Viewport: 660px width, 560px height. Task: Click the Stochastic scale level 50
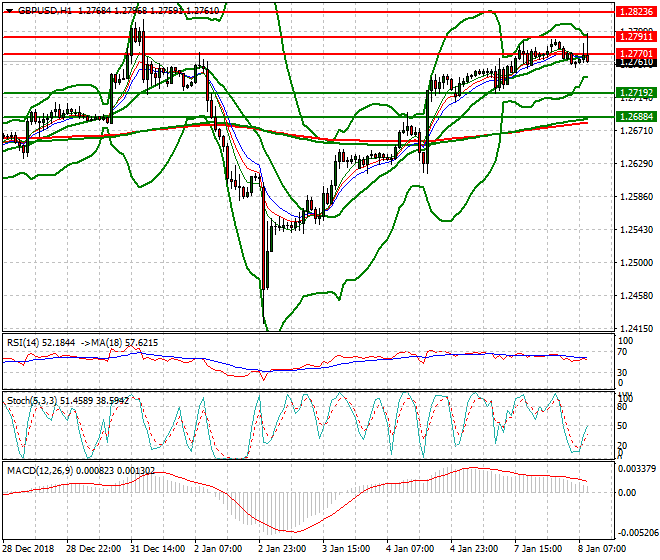[622, 426]
